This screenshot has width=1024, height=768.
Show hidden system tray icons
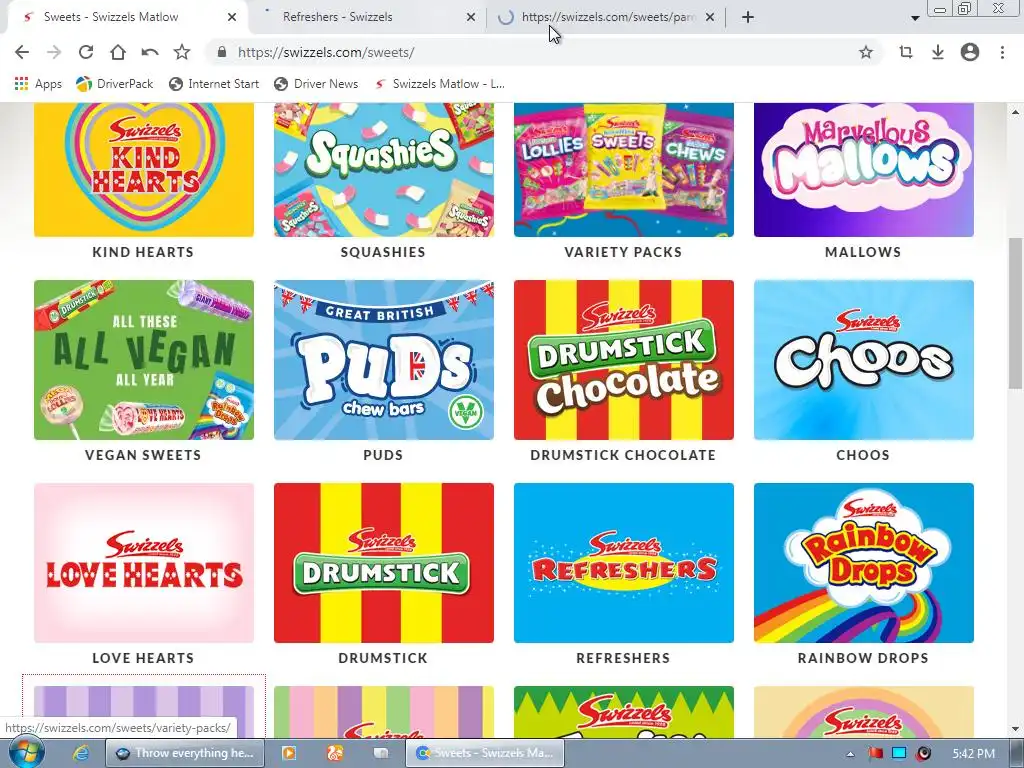pyautogui.click(x=850, y=754)
